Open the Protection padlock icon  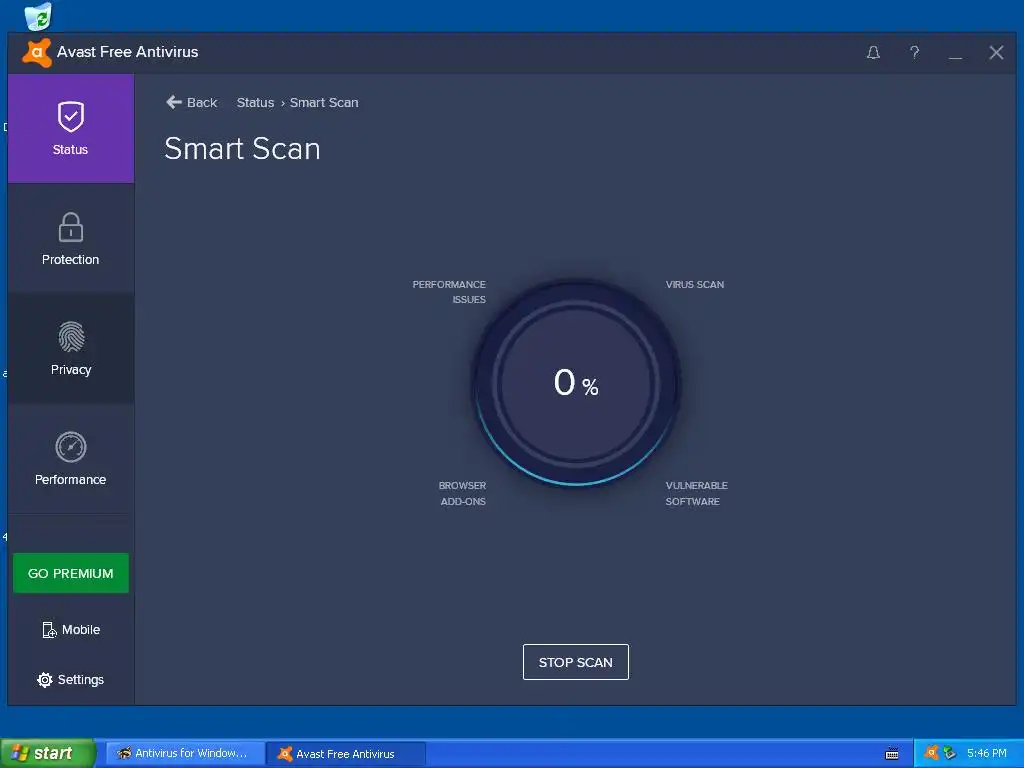coord(71,227)
